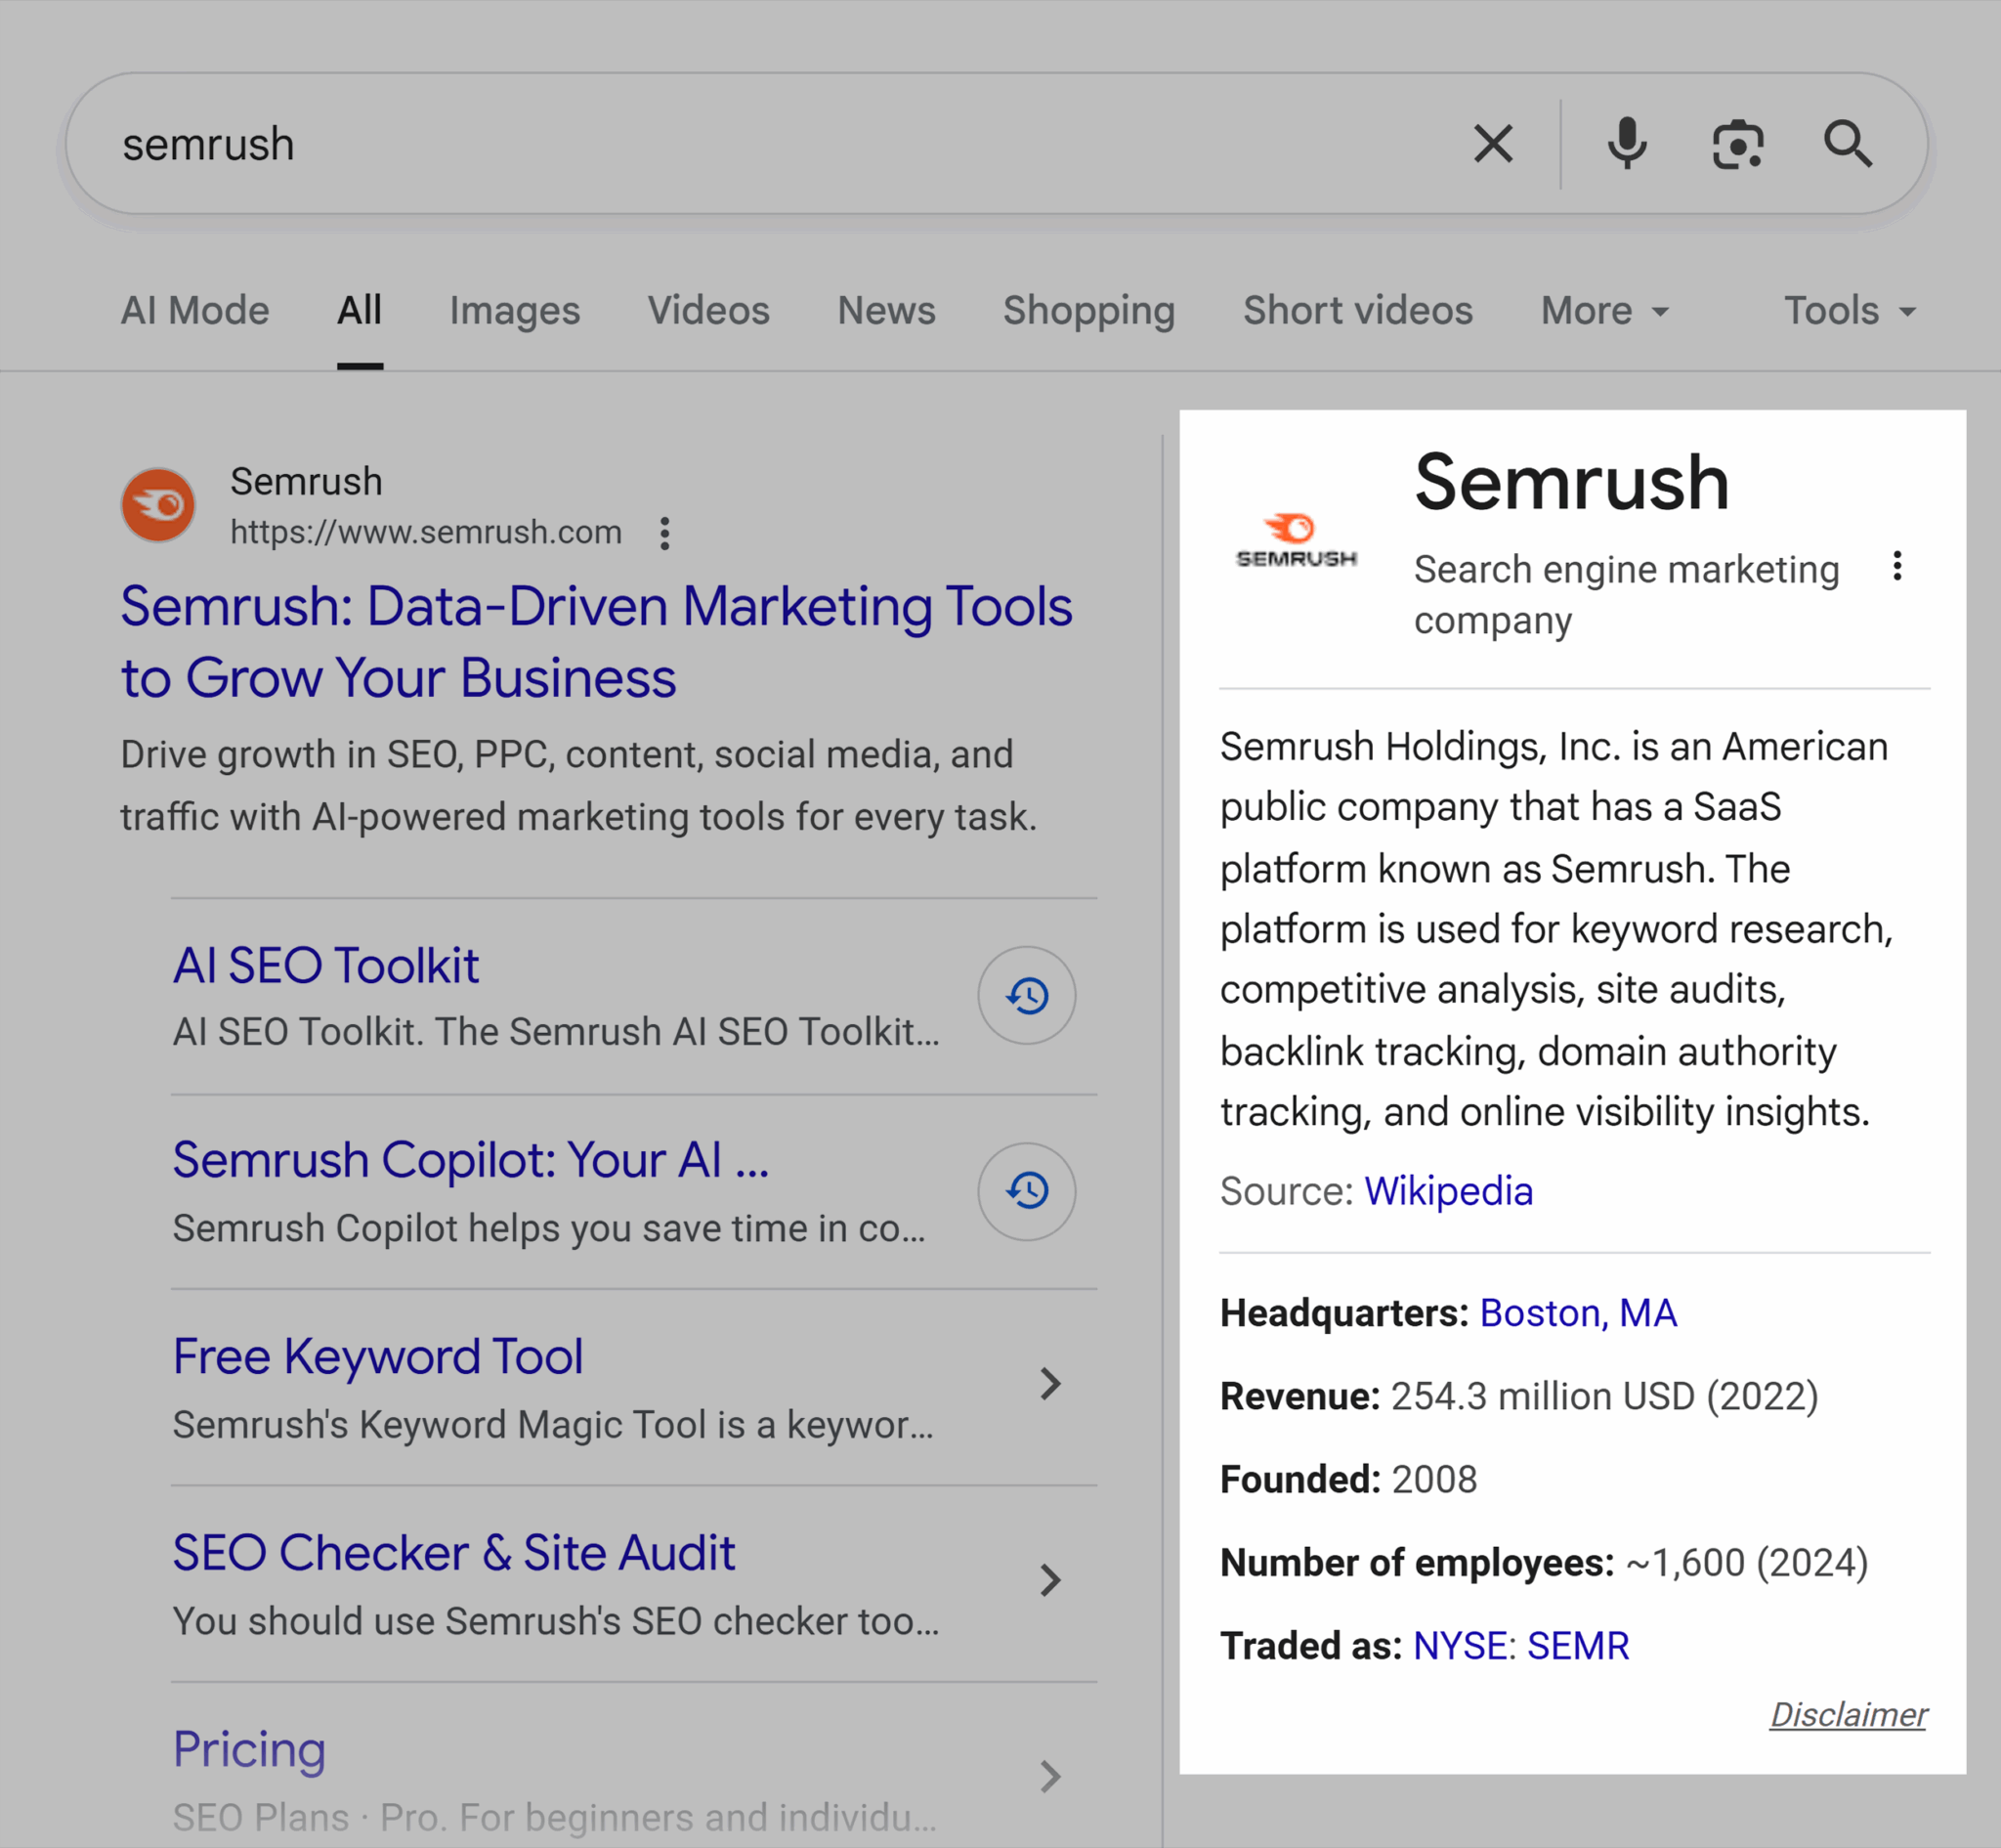The height and width of the screenshot is (1848, 2001).
Task: Clear the search query with the X icon
Action: (1493, 144)
